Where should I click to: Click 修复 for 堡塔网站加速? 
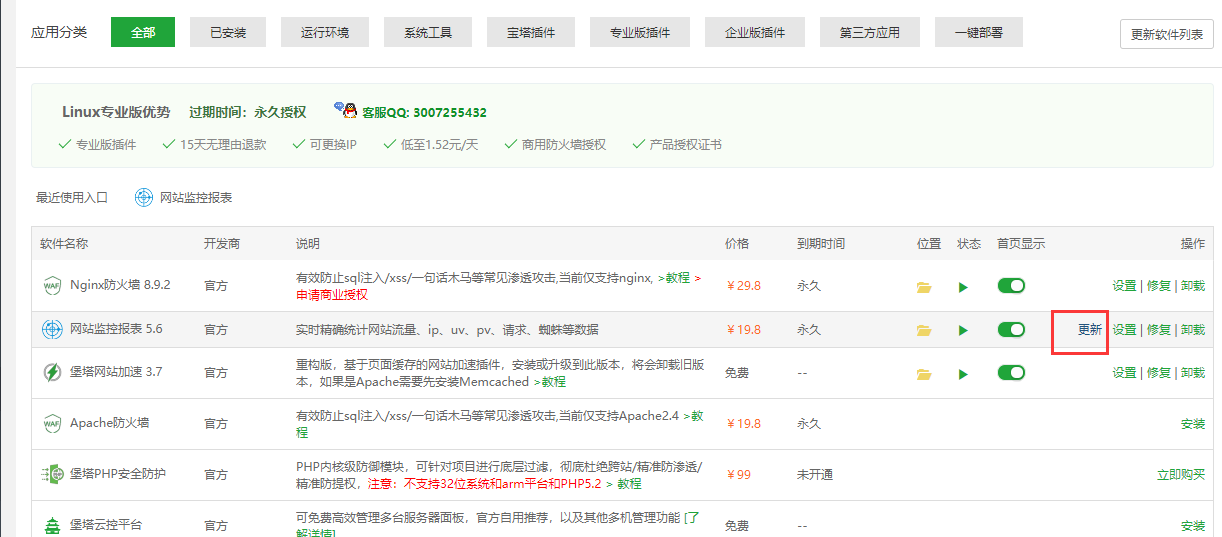tap(1158, 373)
